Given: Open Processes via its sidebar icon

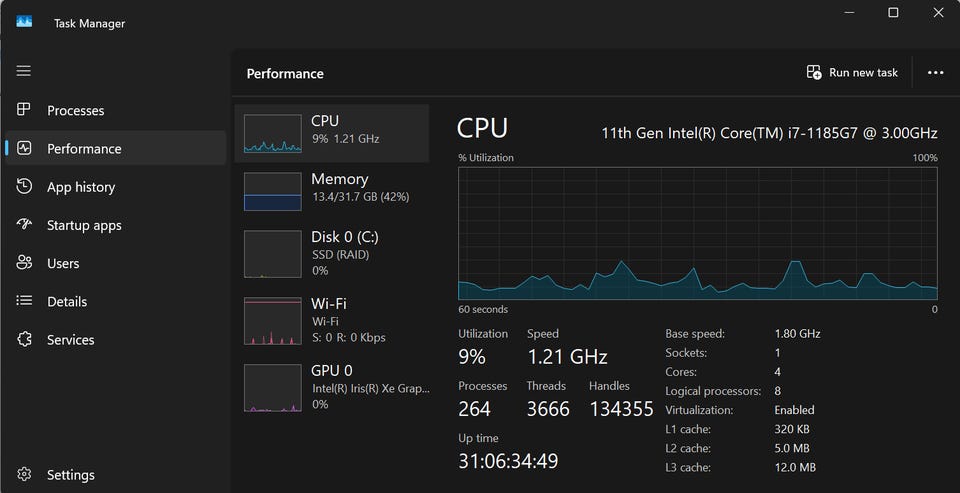Looking at the screenshot, I should 23,110.
